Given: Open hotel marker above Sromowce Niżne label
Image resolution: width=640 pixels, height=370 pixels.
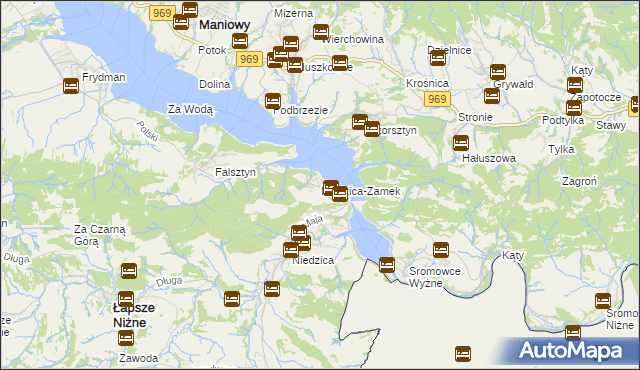Looking at the screenshot, I should click(x=603, y=301).
